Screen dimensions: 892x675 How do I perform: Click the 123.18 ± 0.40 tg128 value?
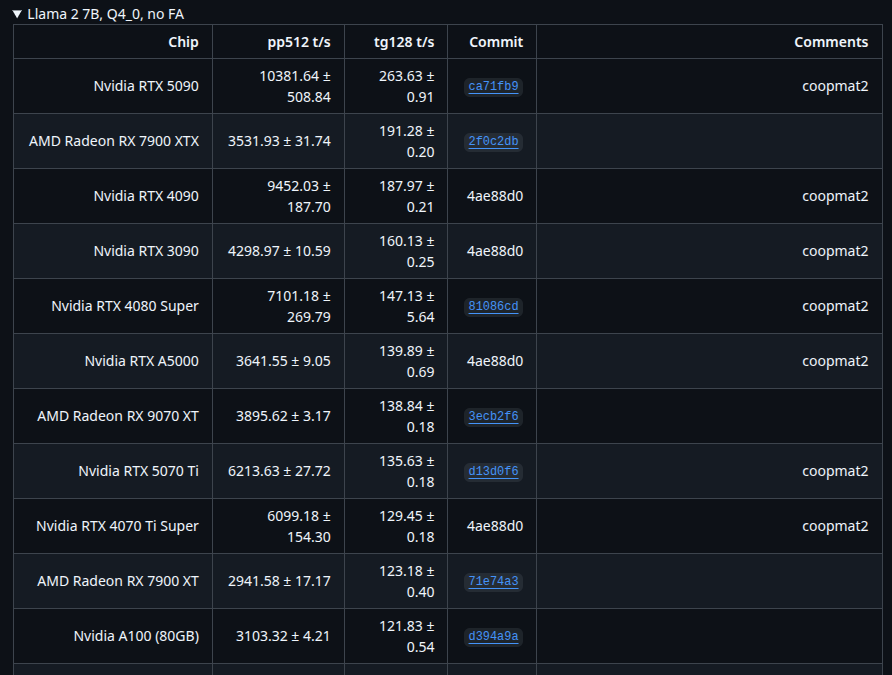pyautogui.click(x=407, y=582)
